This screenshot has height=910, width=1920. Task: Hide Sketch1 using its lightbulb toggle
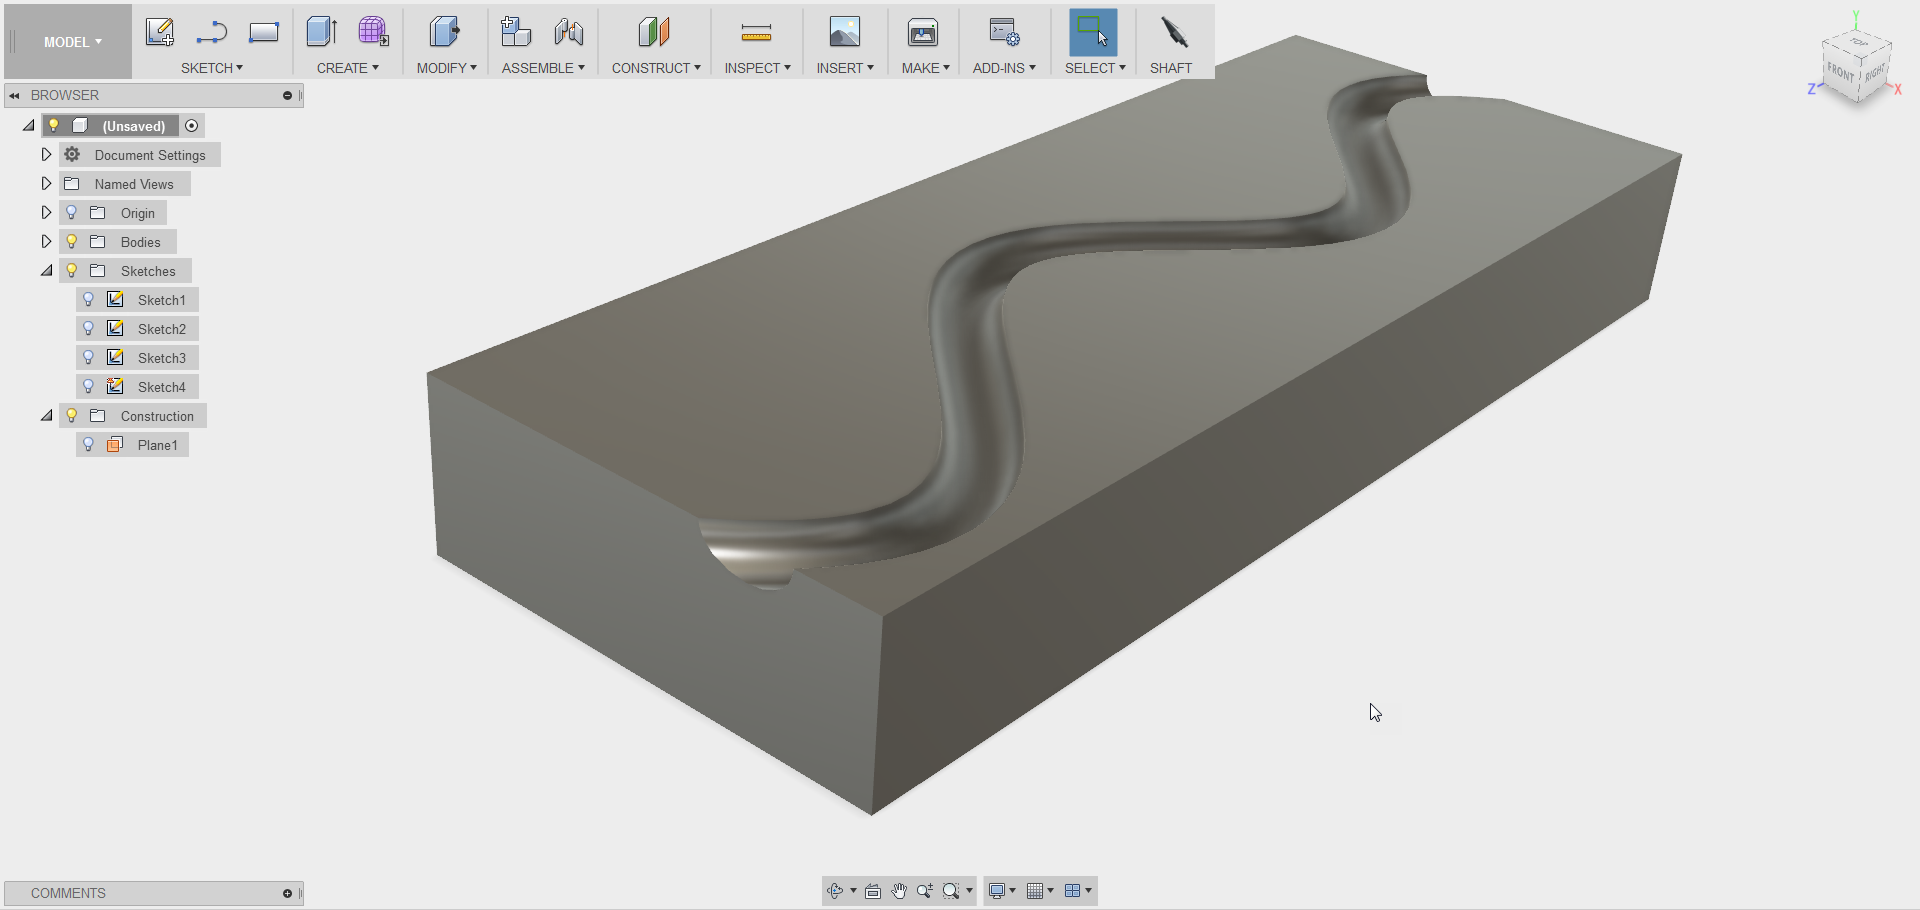(x=88, y=298)
